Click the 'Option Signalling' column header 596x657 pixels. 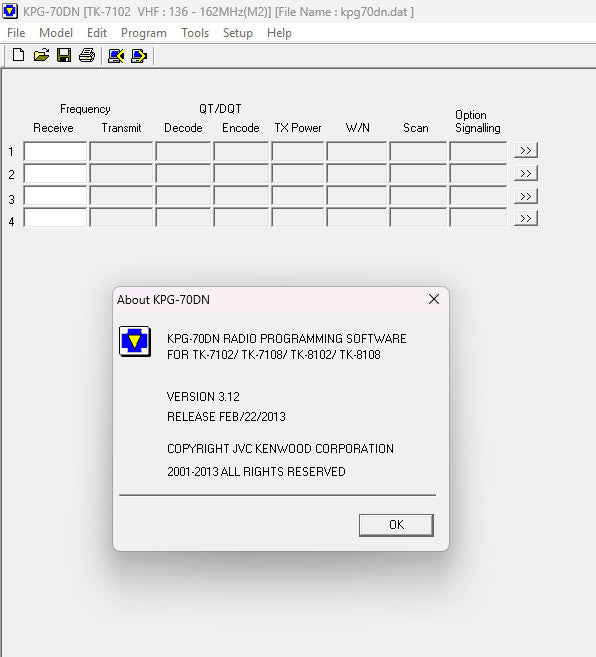coord(478,122)
